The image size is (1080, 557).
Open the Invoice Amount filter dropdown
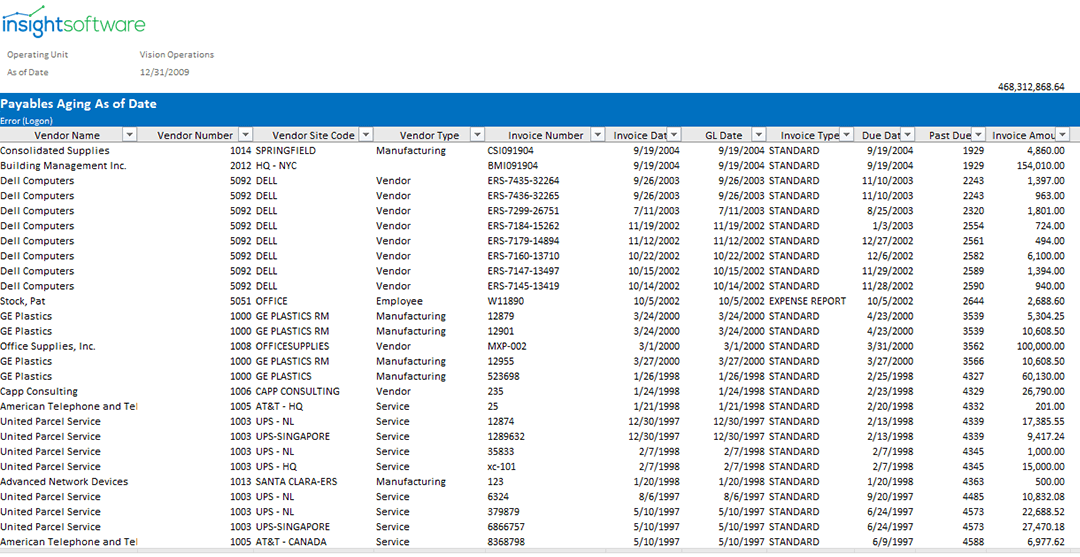coord(1063,135)
